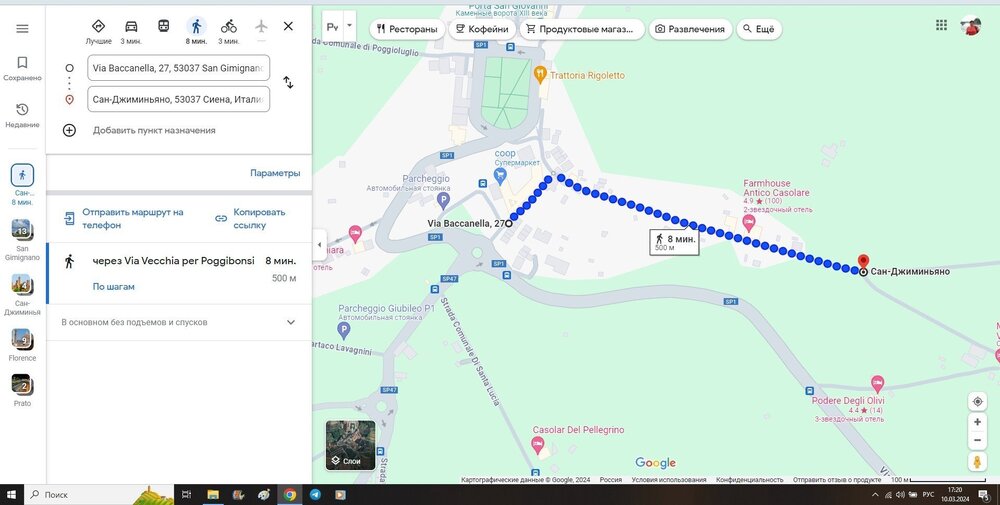Open the Недавние recent history
This screenshot has height=505, width=1000.
point(22,115)
